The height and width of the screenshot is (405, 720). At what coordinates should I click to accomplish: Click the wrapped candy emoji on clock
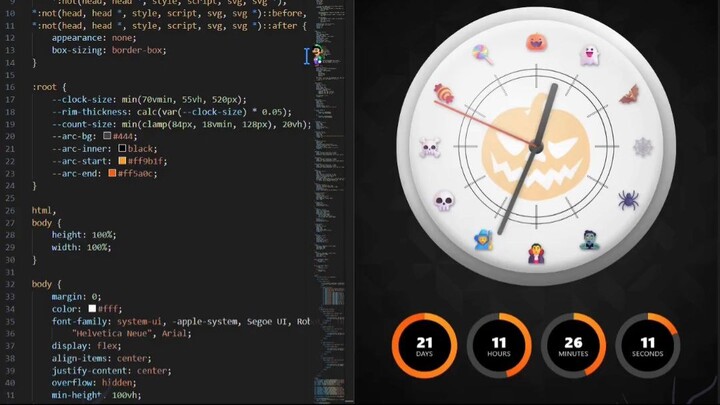444,94
